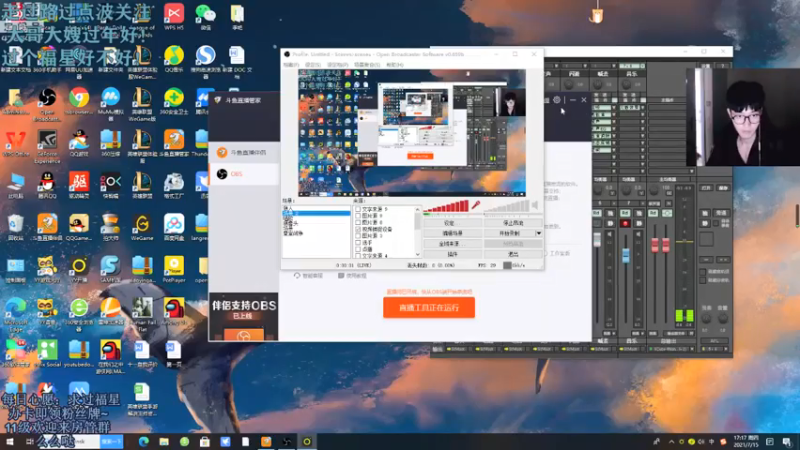Open the second menu in OBS menu bar

click(313, 65)
